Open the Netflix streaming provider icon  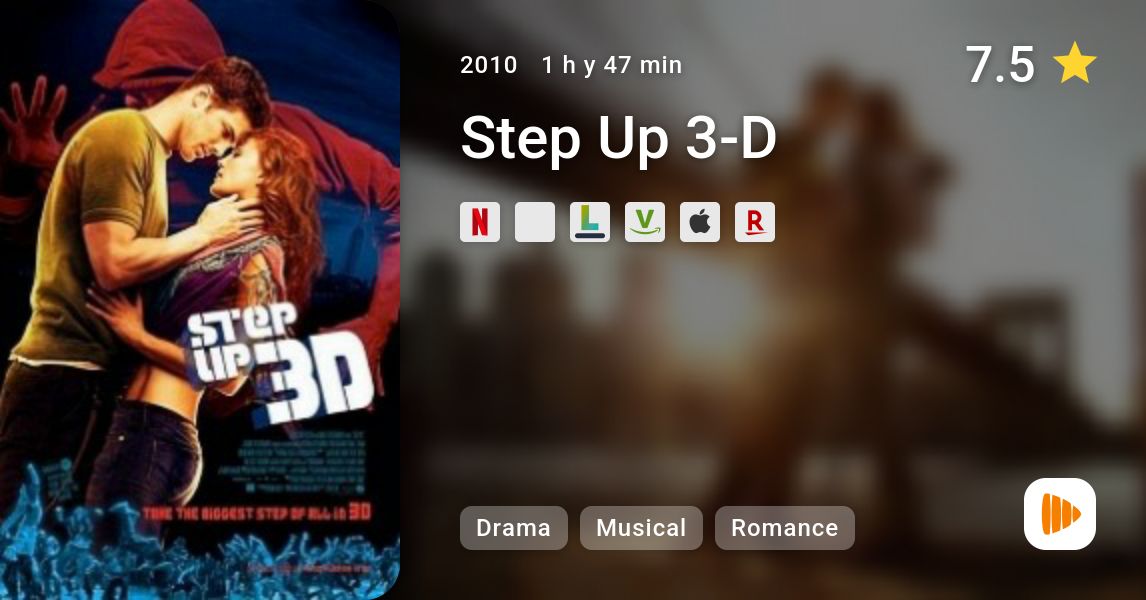pyautogui.click(x=480, y=222)
